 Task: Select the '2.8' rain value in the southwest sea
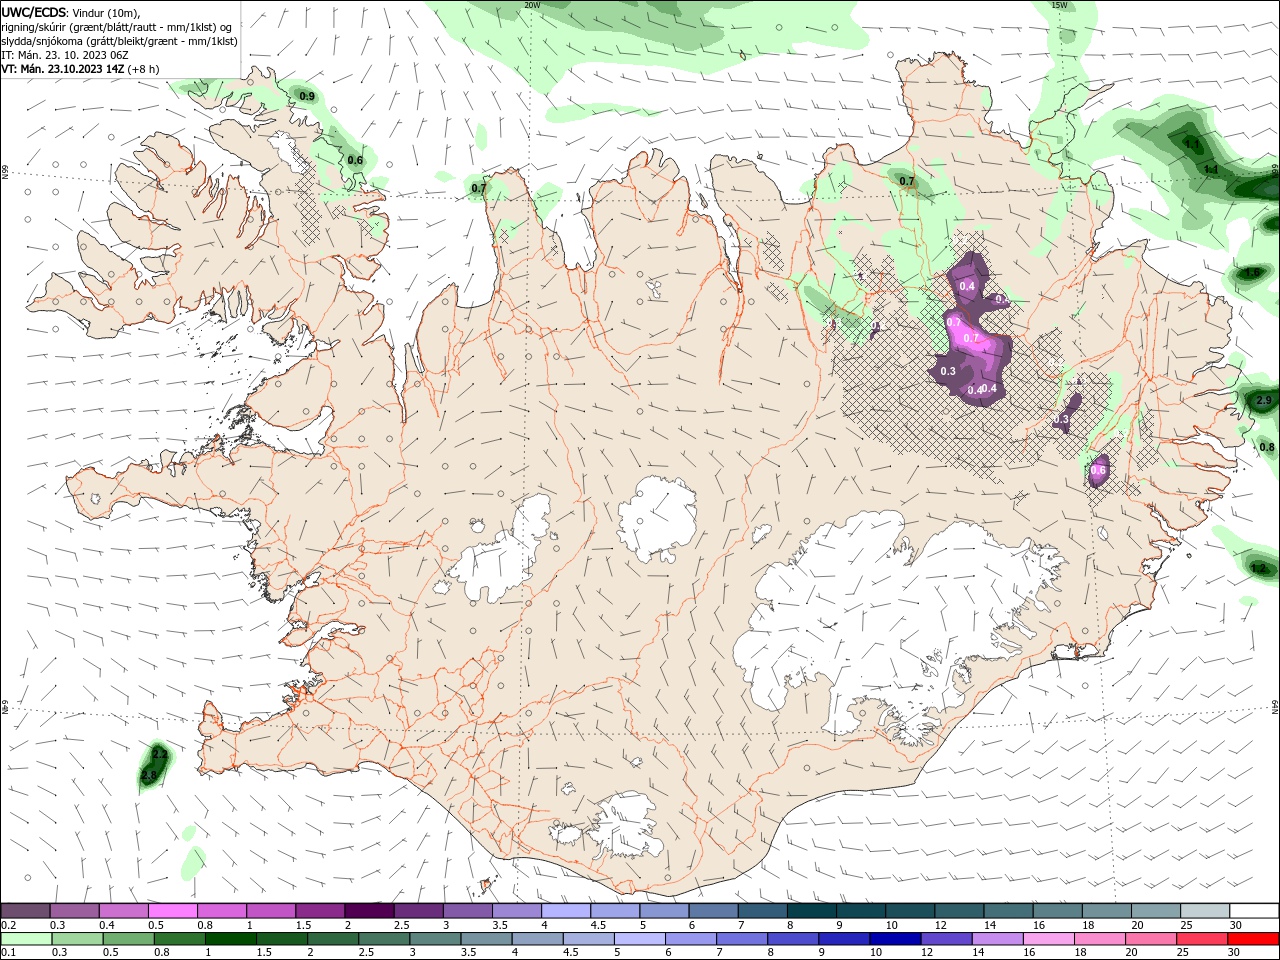(x=149, y=775)
